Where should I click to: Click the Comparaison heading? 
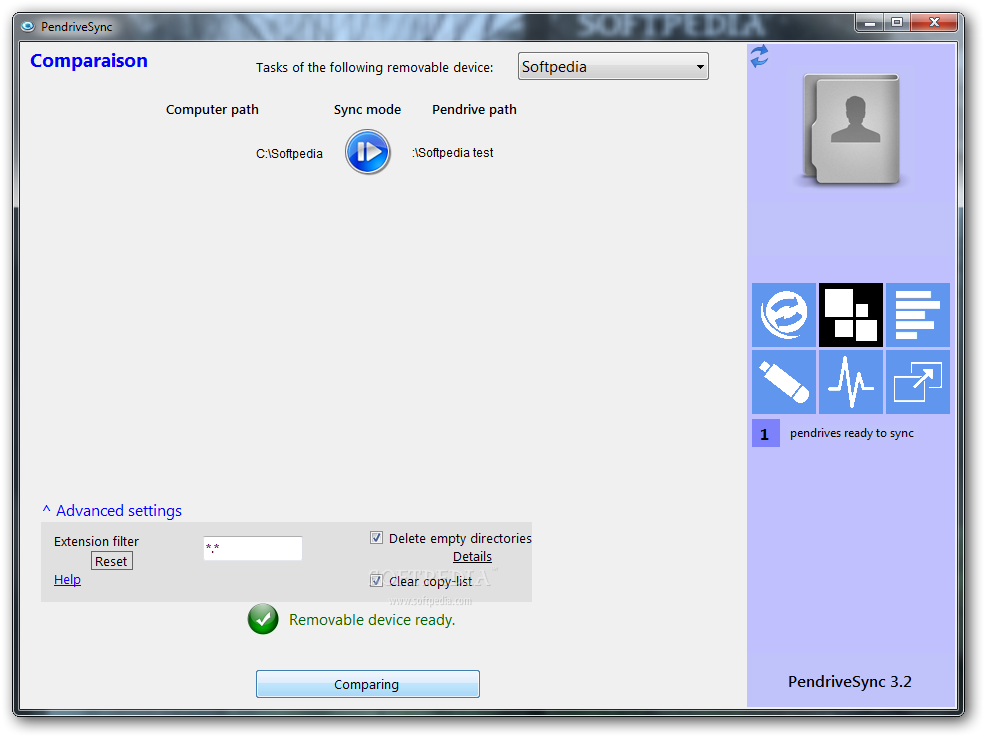click(x=89, y=61)
